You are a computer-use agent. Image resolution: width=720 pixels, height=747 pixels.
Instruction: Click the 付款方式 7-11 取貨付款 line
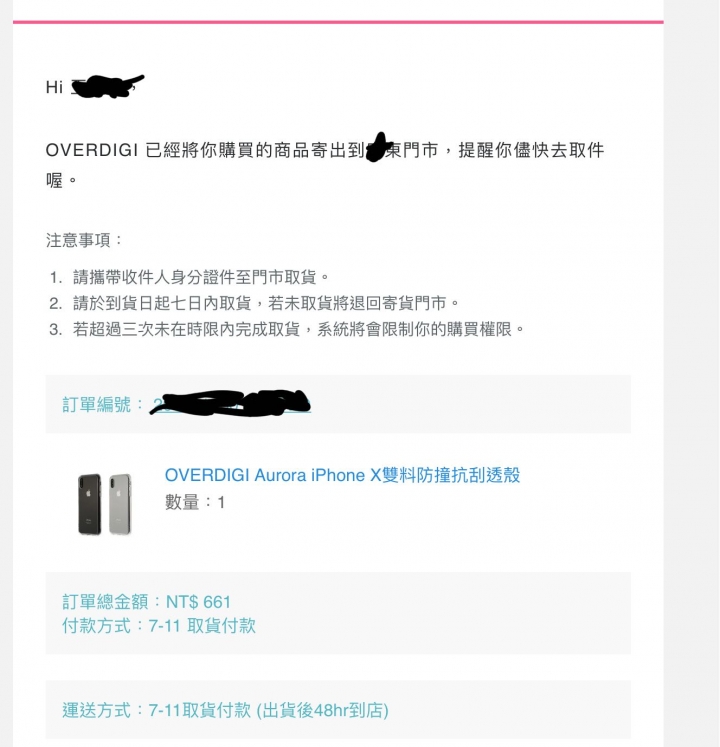coord(159,626)
